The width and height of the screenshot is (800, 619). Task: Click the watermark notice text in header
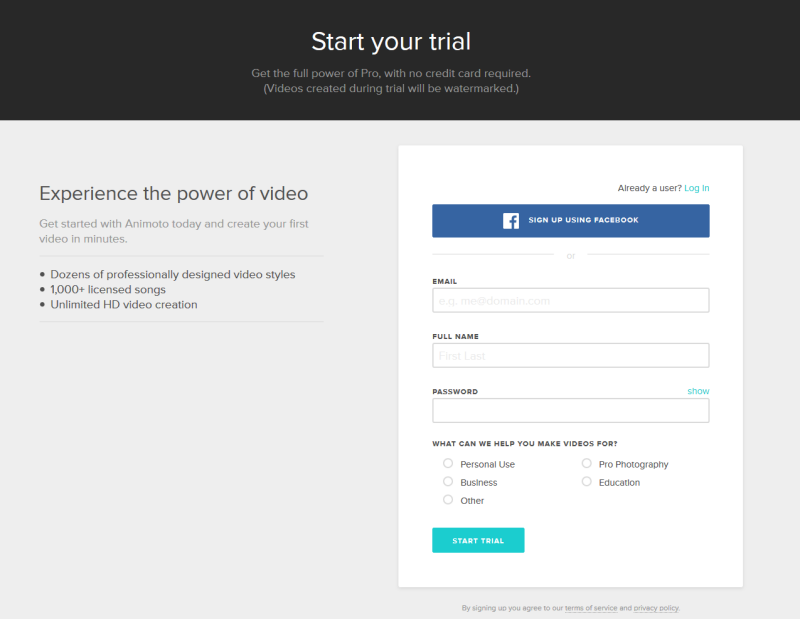click(391, 88)
